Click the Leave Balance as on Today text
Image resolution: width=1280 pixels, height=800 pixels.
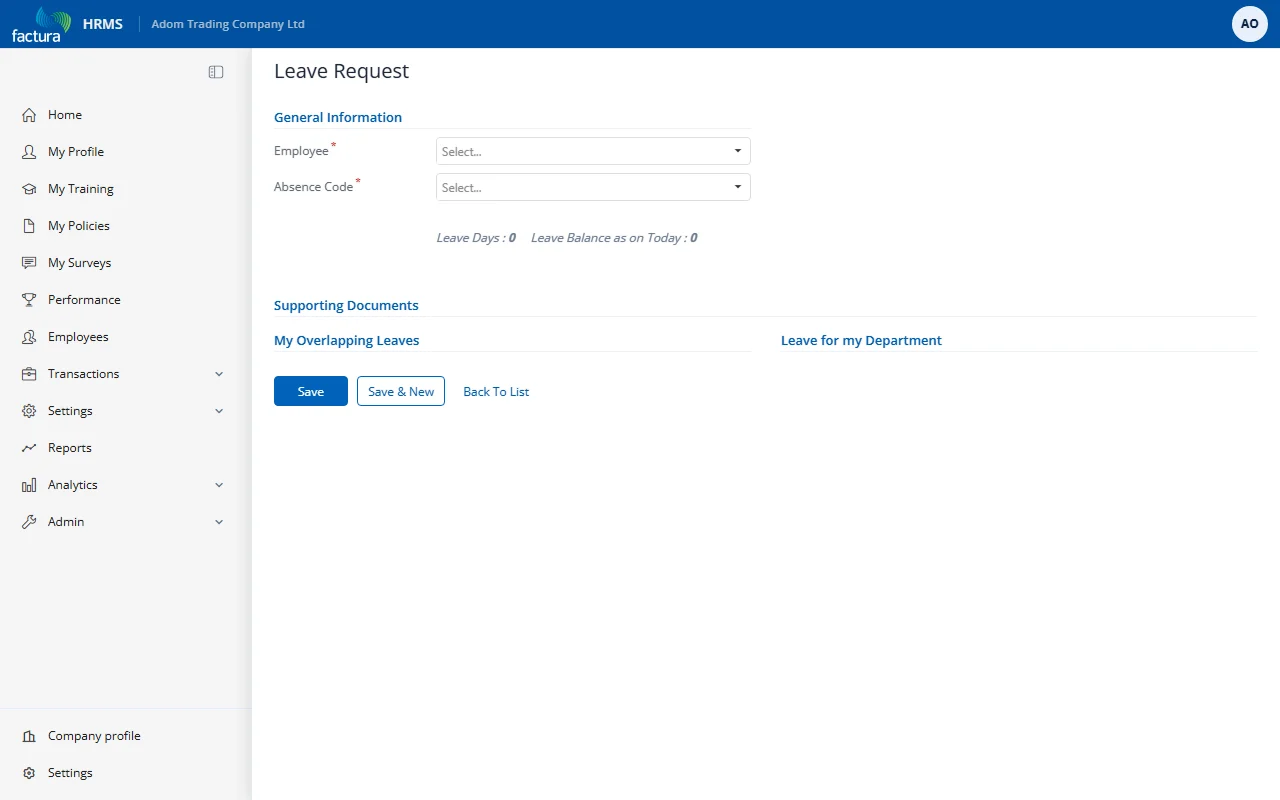(x=614, y=238)
